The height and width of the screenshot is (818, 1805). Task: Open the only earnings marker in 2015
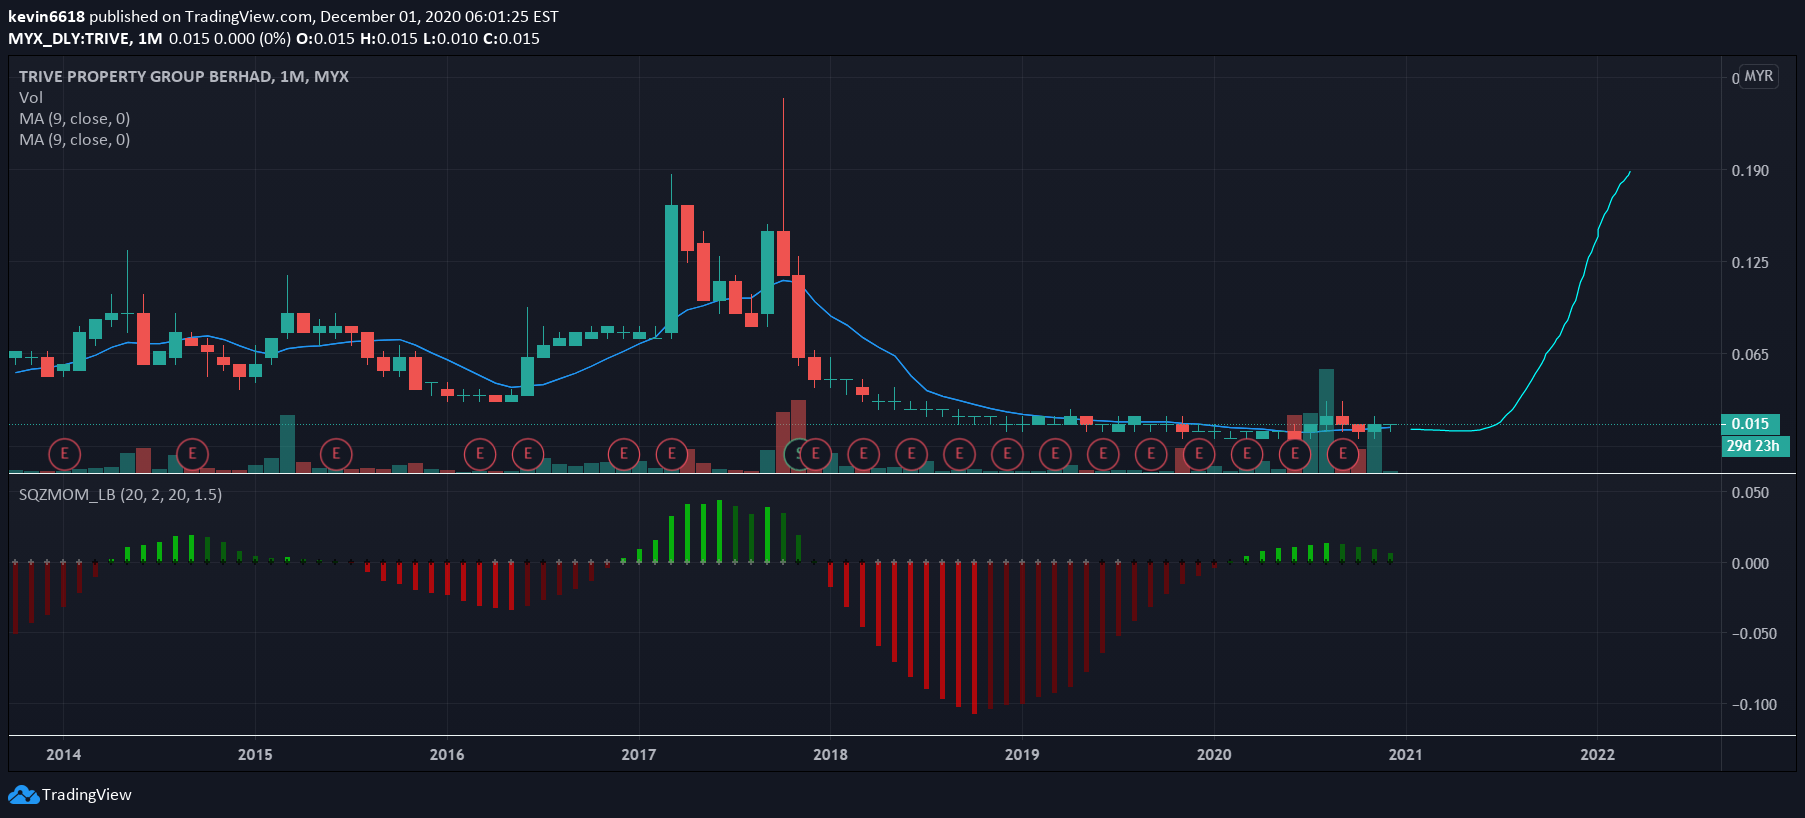point(336,454)
